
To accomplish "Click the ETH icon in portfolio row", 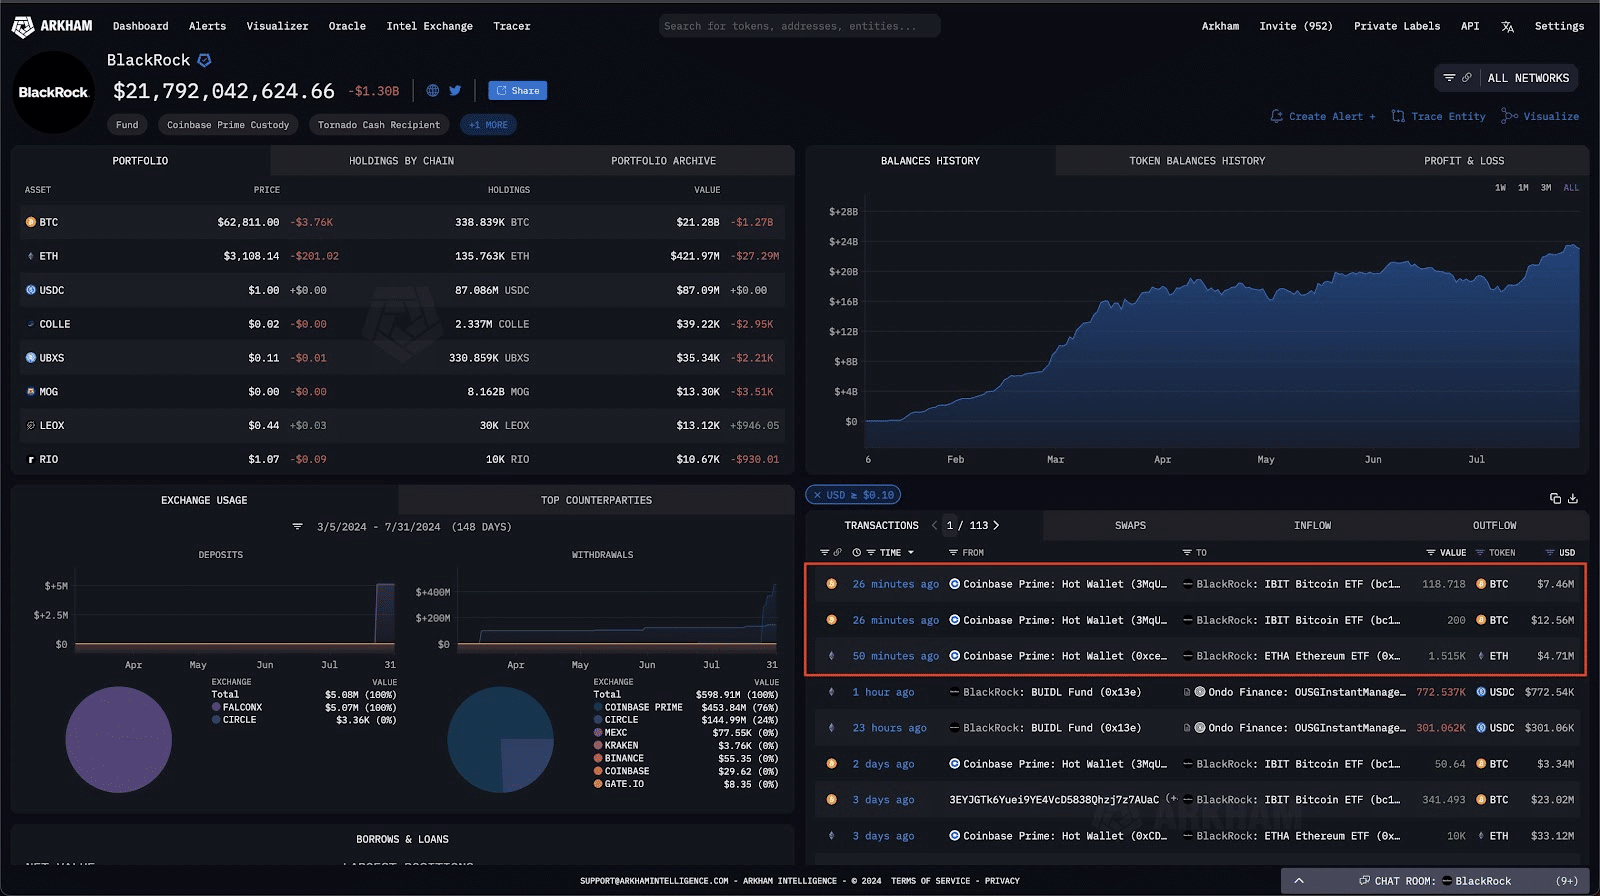I will [x=31, y=256].
